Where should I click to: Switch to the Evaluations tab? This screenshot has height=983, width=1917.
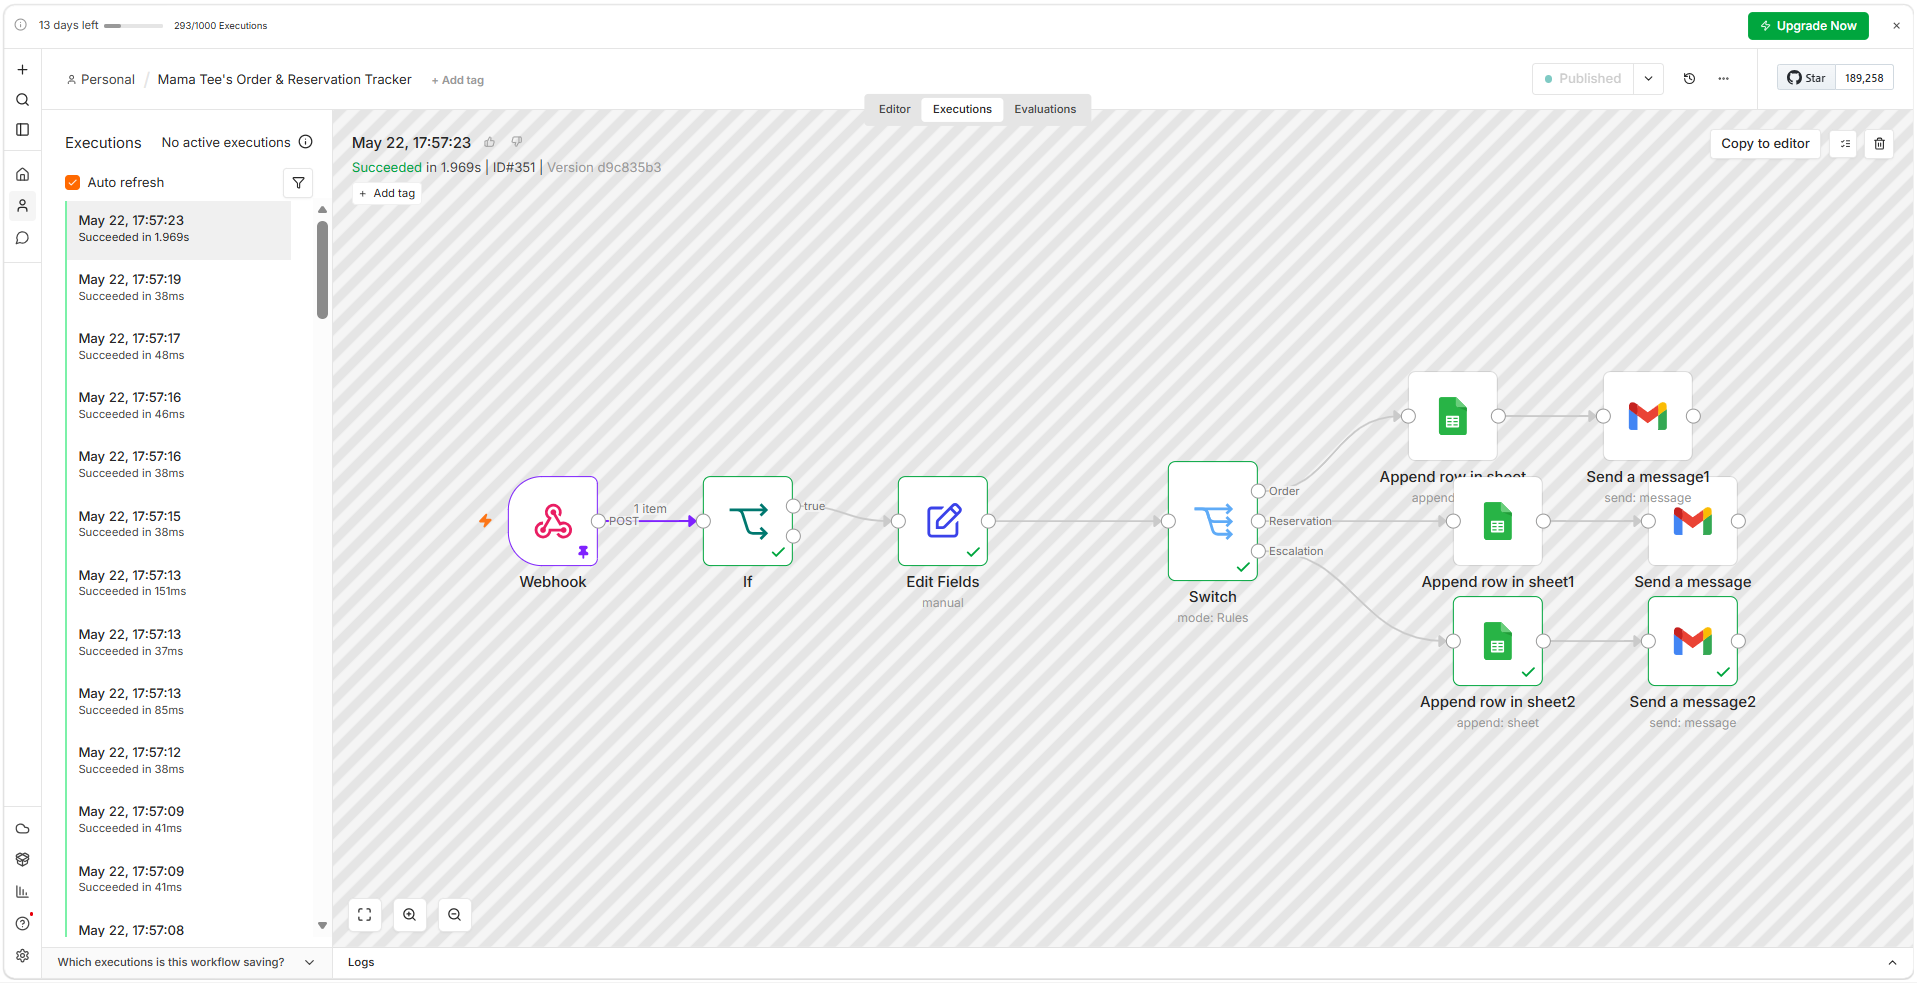pos(1045,110)
